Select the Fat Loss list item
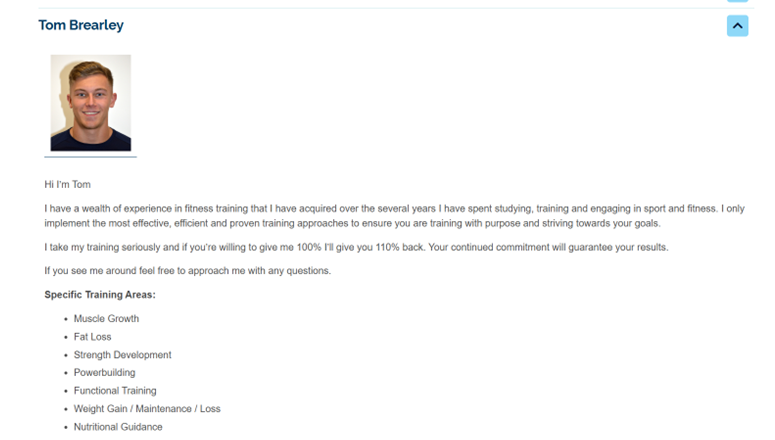775x440 pixels. (x=92, y=337)
